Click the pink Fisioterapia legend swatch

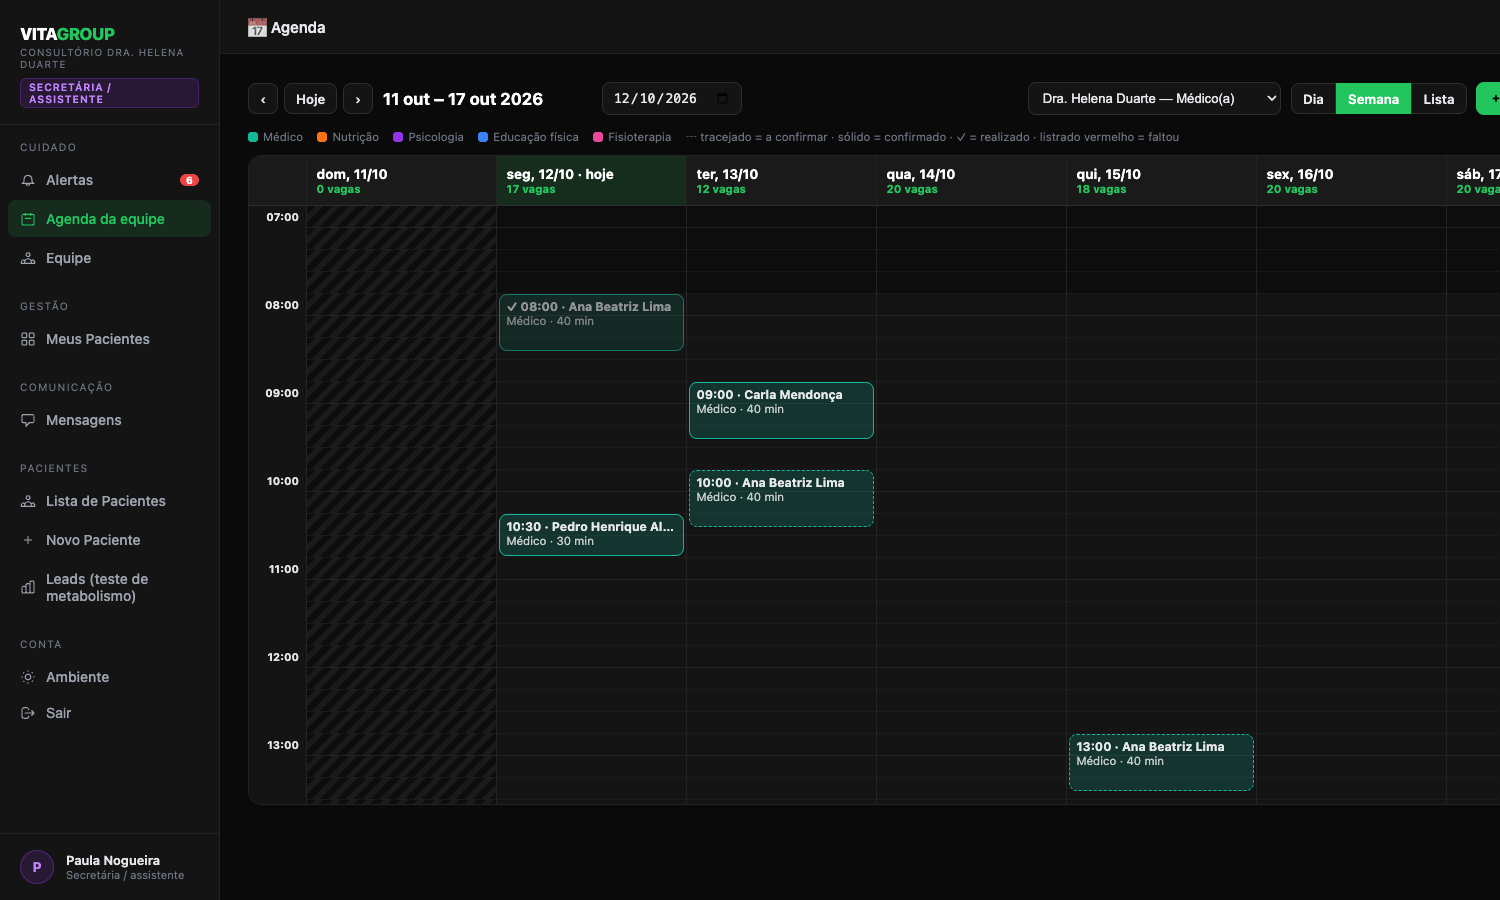tap(598, 137)
